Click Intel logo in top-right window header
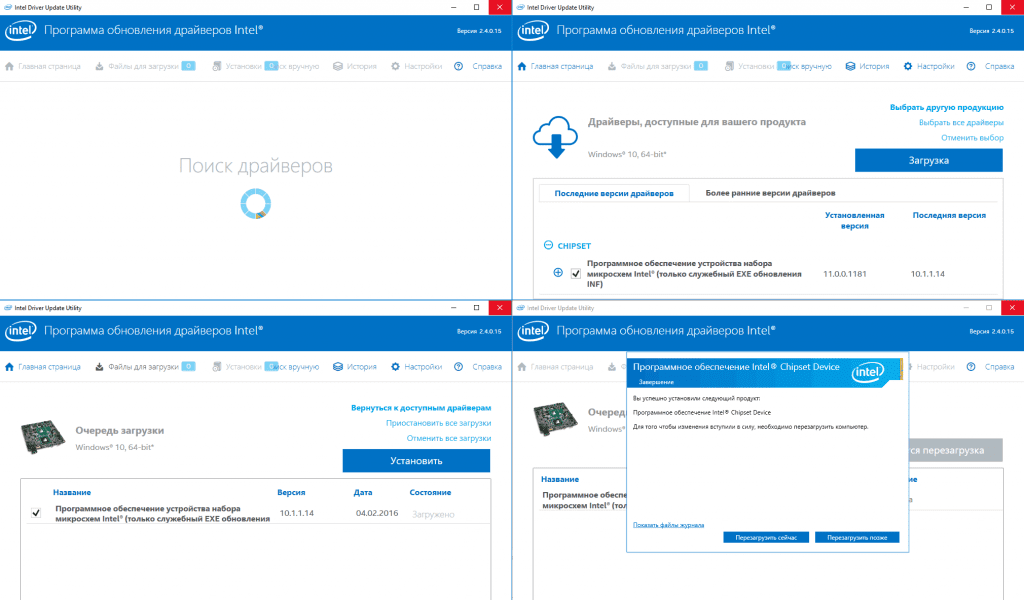 pyautogui.click(x=534, y=30)
